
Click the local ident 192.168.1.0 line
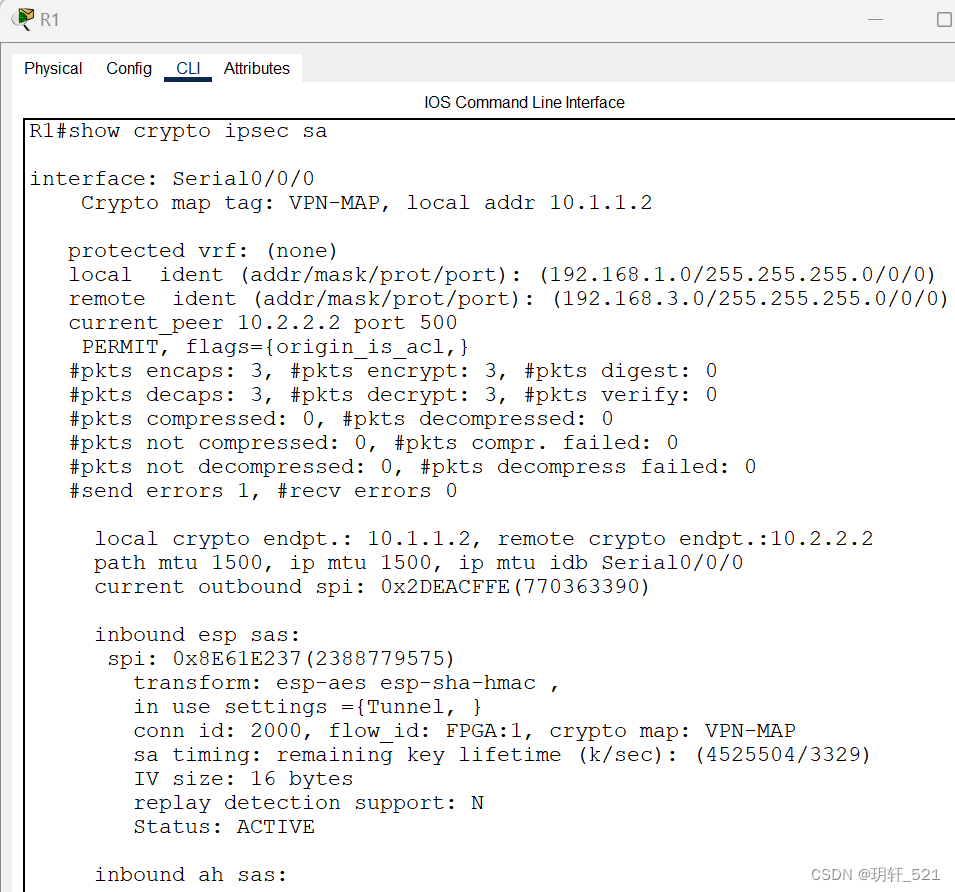501,275
